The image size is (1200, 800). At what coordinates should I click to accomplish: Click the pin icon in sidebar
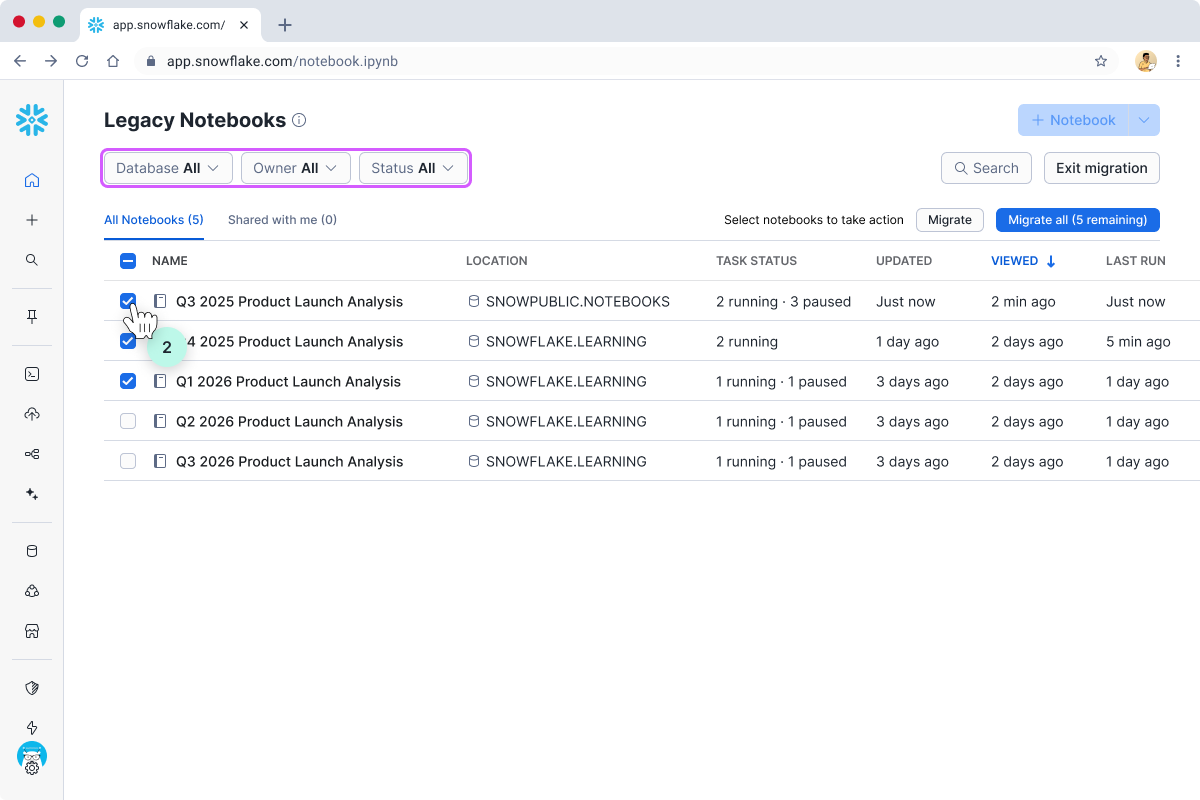(x=32, y=317)
